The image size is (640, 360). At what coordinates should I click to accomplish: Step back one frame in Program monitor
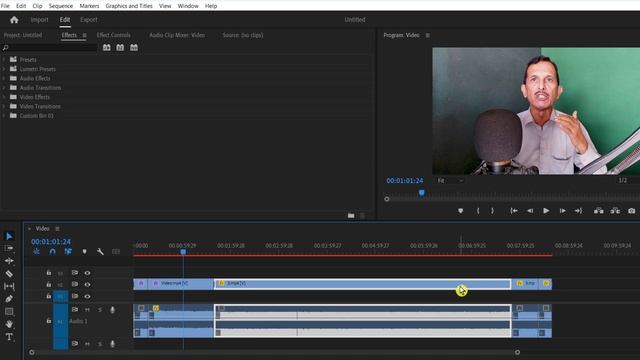[x=530, y=211]
